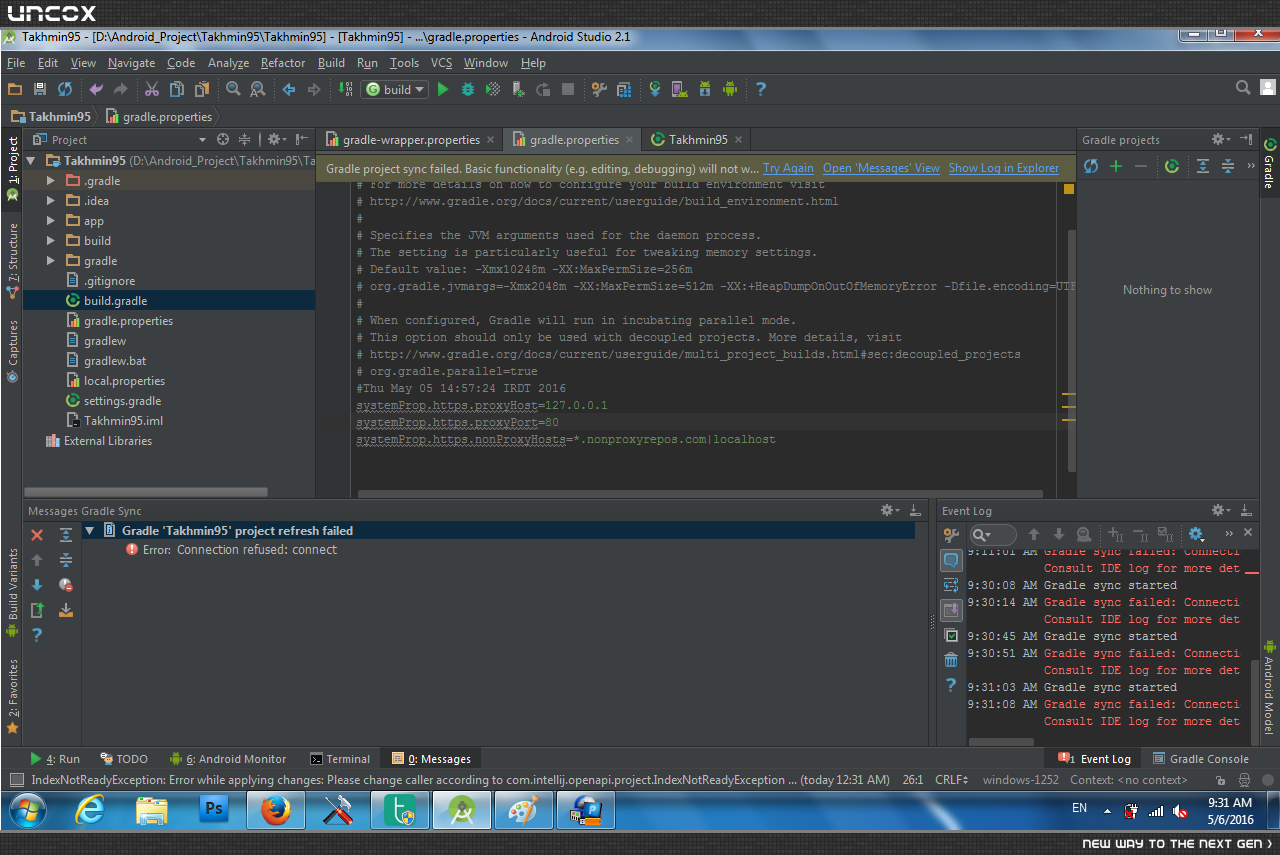Toggle the clock filter icon in Messages panel
Screen dimensions: 1280x855
[66, 585]
